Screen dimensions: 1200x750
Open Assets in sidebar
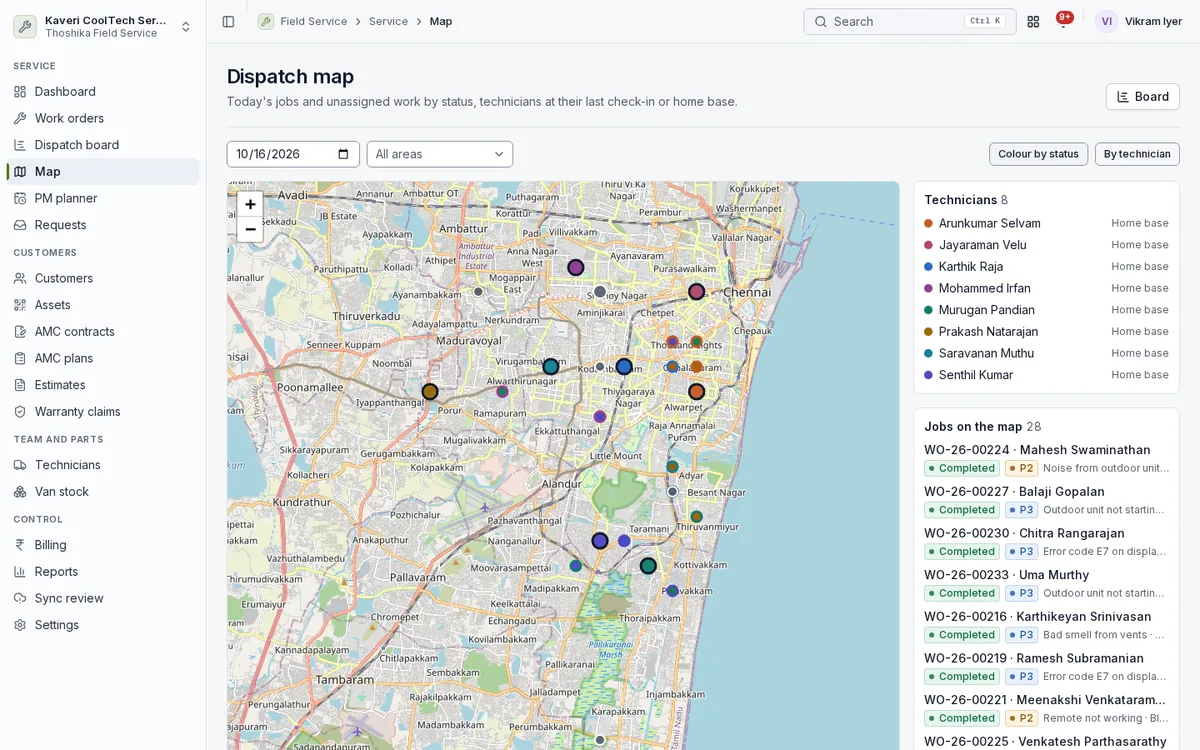(103, 305)
